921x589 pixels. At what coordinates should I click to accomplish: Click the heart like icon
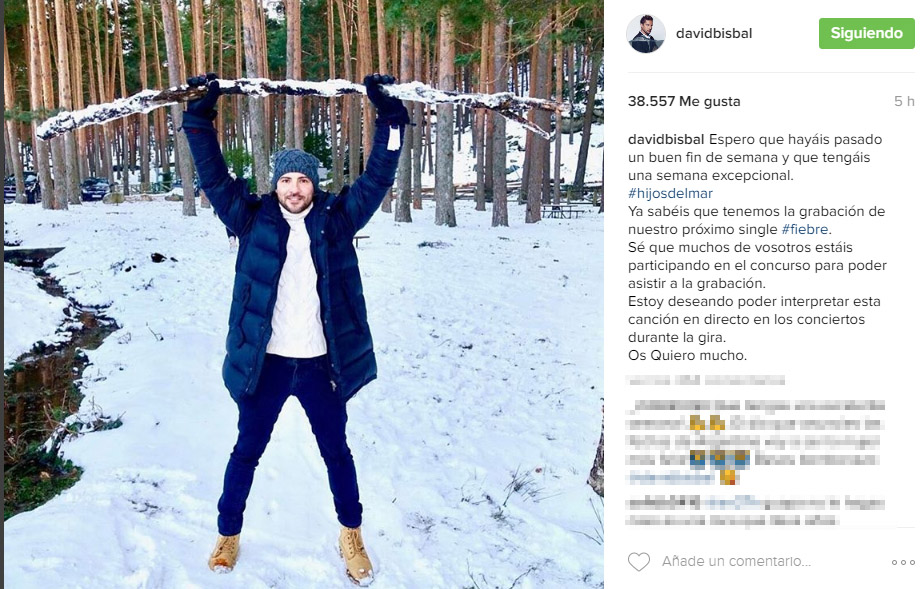638,561
